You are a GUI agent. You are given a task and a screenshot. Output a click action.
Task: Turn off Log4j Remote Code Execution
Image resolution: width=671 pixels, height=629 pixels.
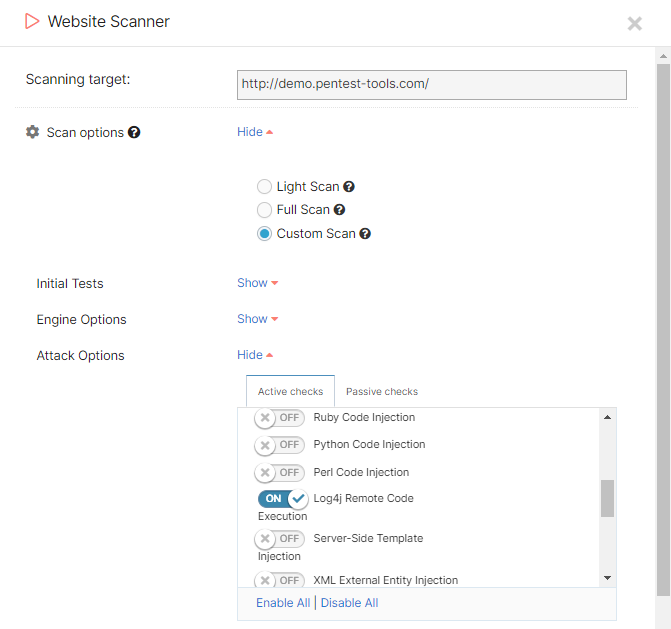coord(283,499)
